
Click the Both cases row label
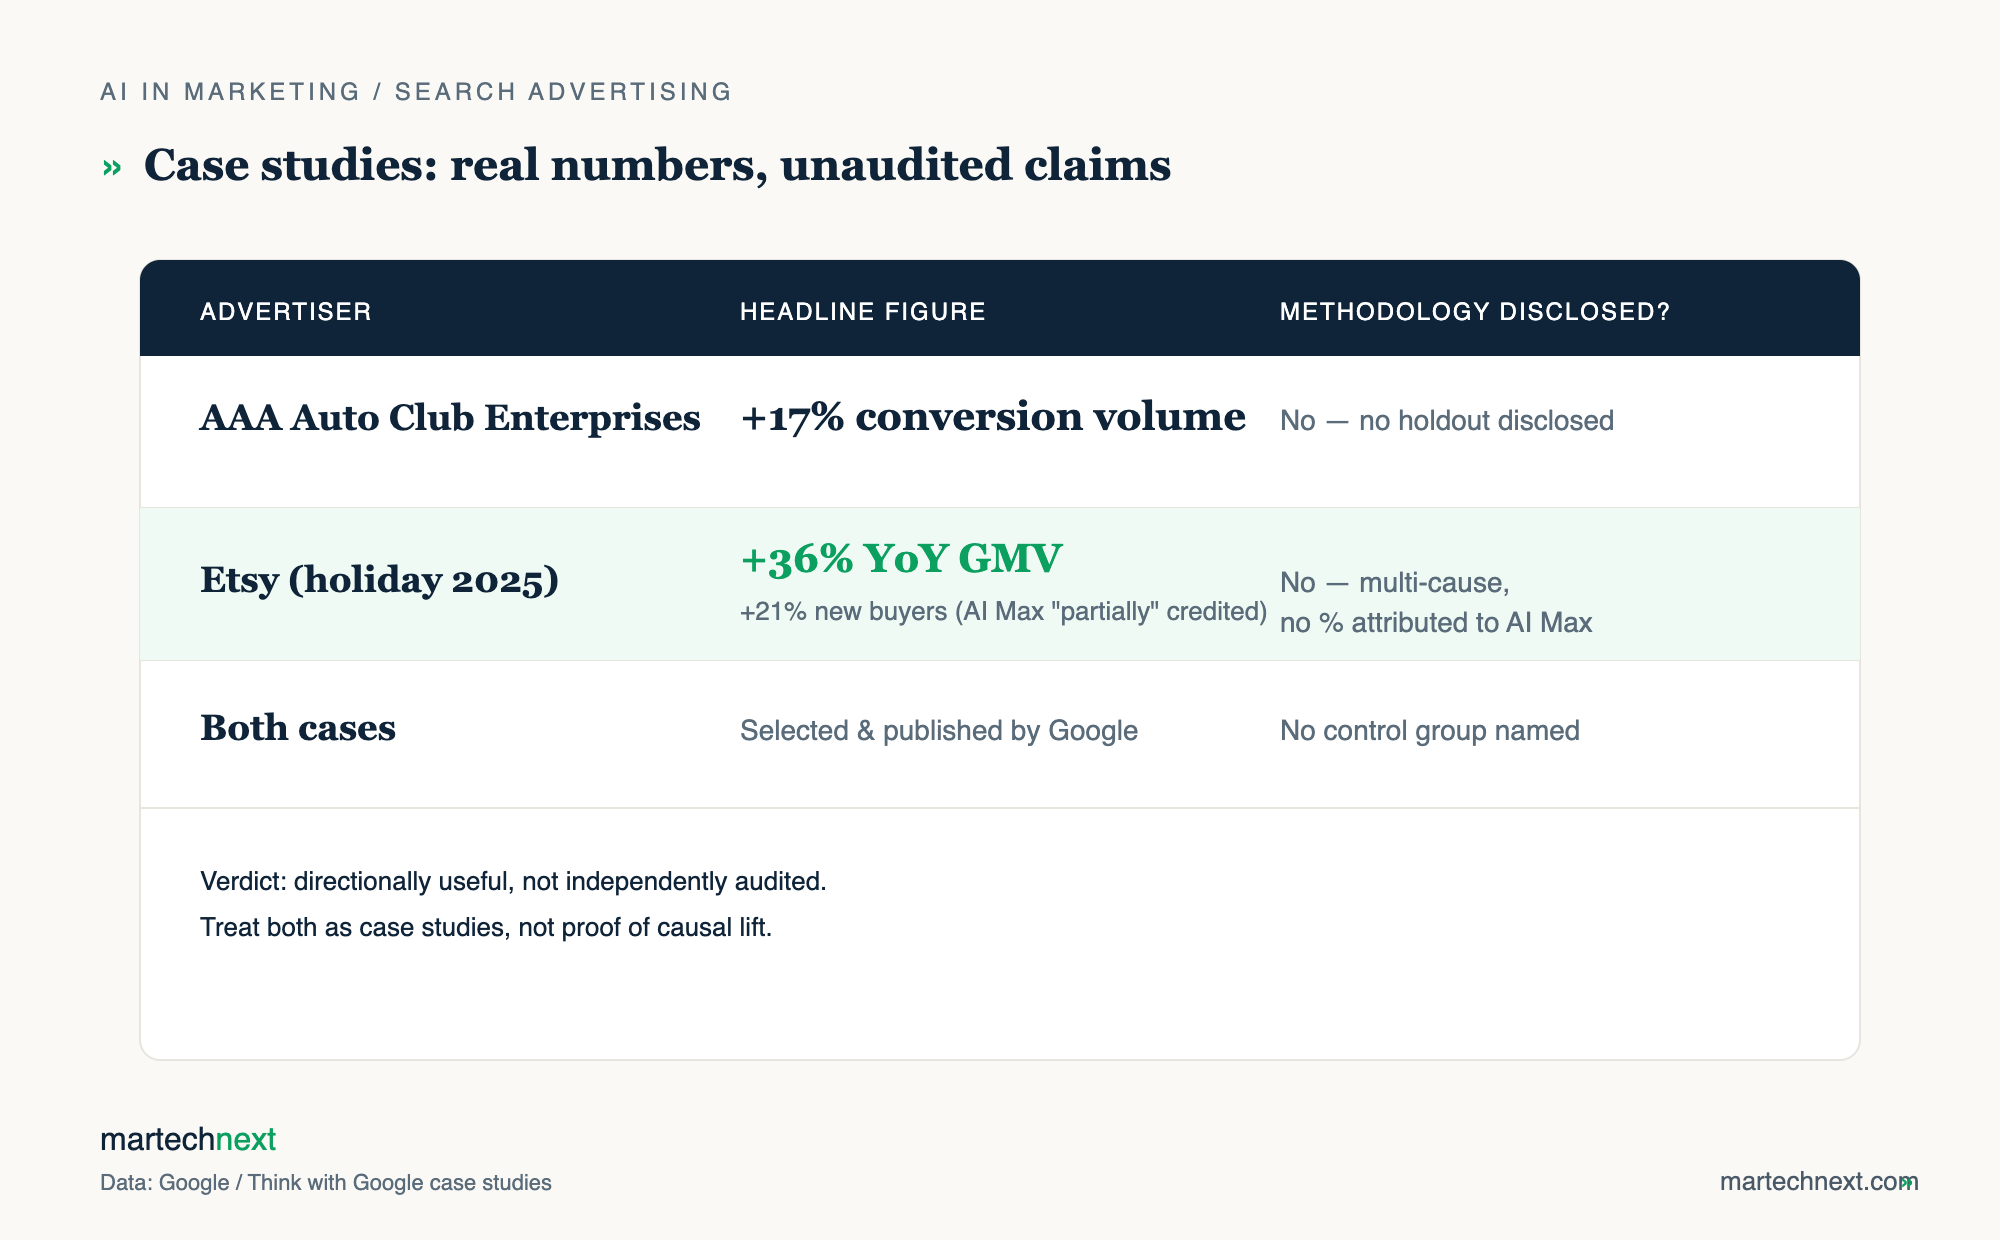point(298,728)
